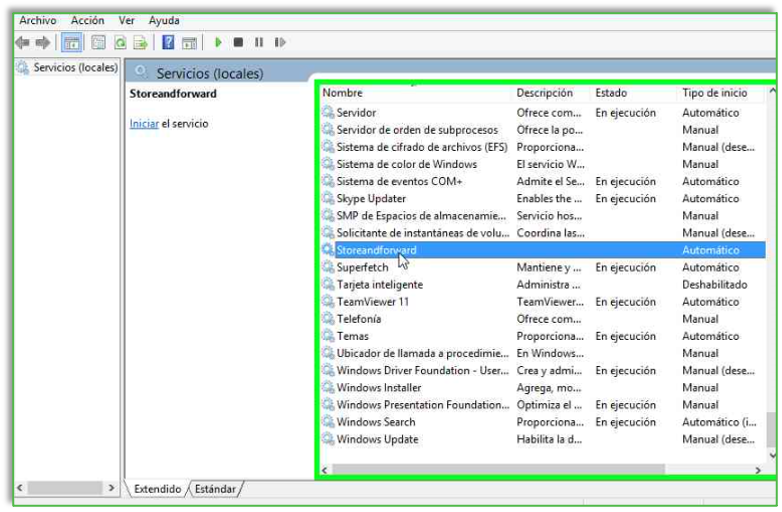Click the Iniciar link to start service
The width and height of the screenshot is (782, 512).
click(144, 124)
